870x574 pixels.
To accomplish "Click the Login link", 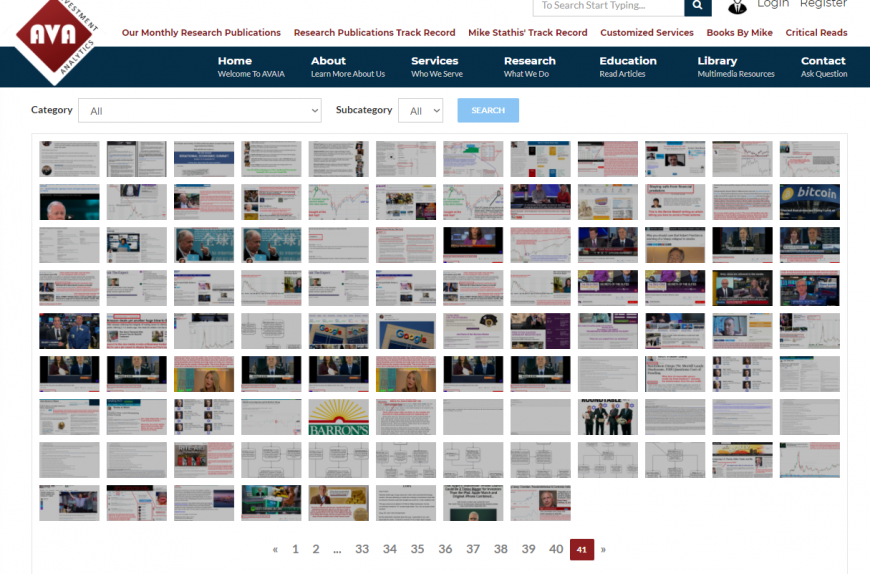I will [772, 5].
